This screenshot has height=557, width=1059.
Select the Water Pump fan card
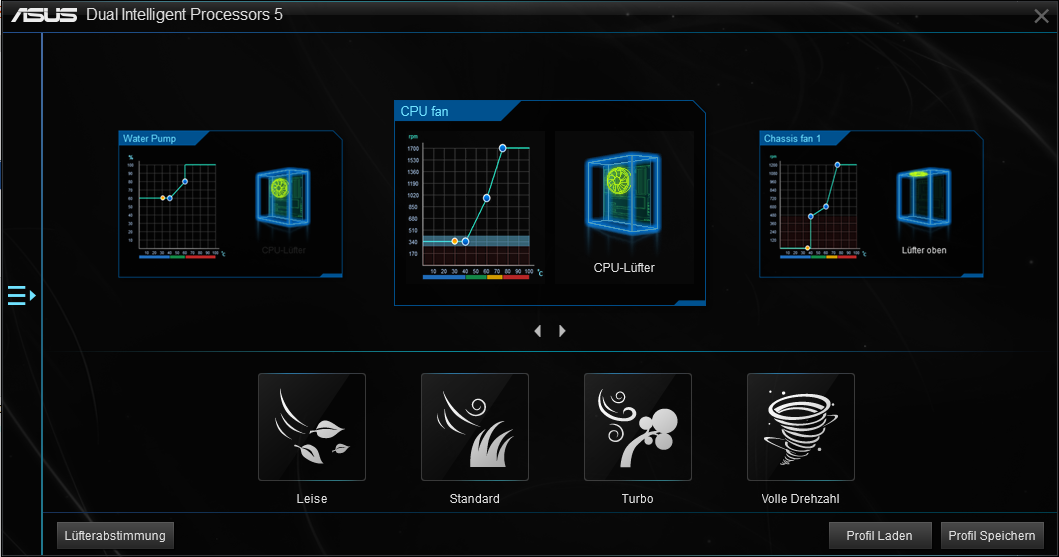pyautogui.click(x=230, y=204)
